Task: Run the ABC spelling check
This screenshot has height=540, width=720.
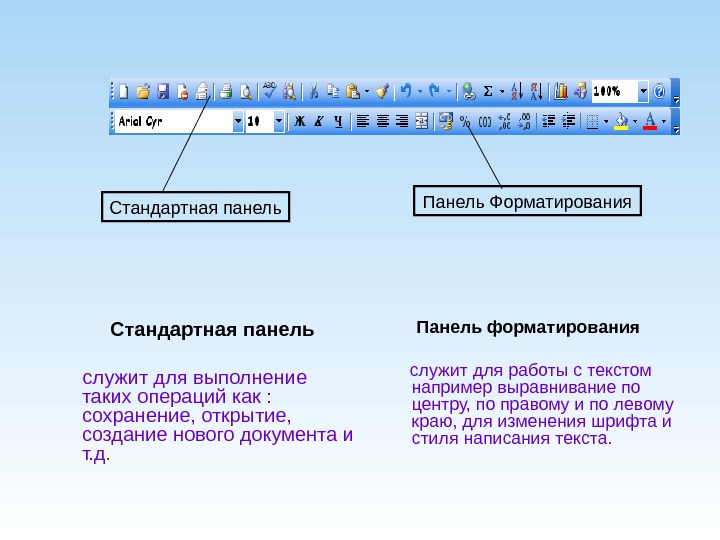Action: (270, 90)
